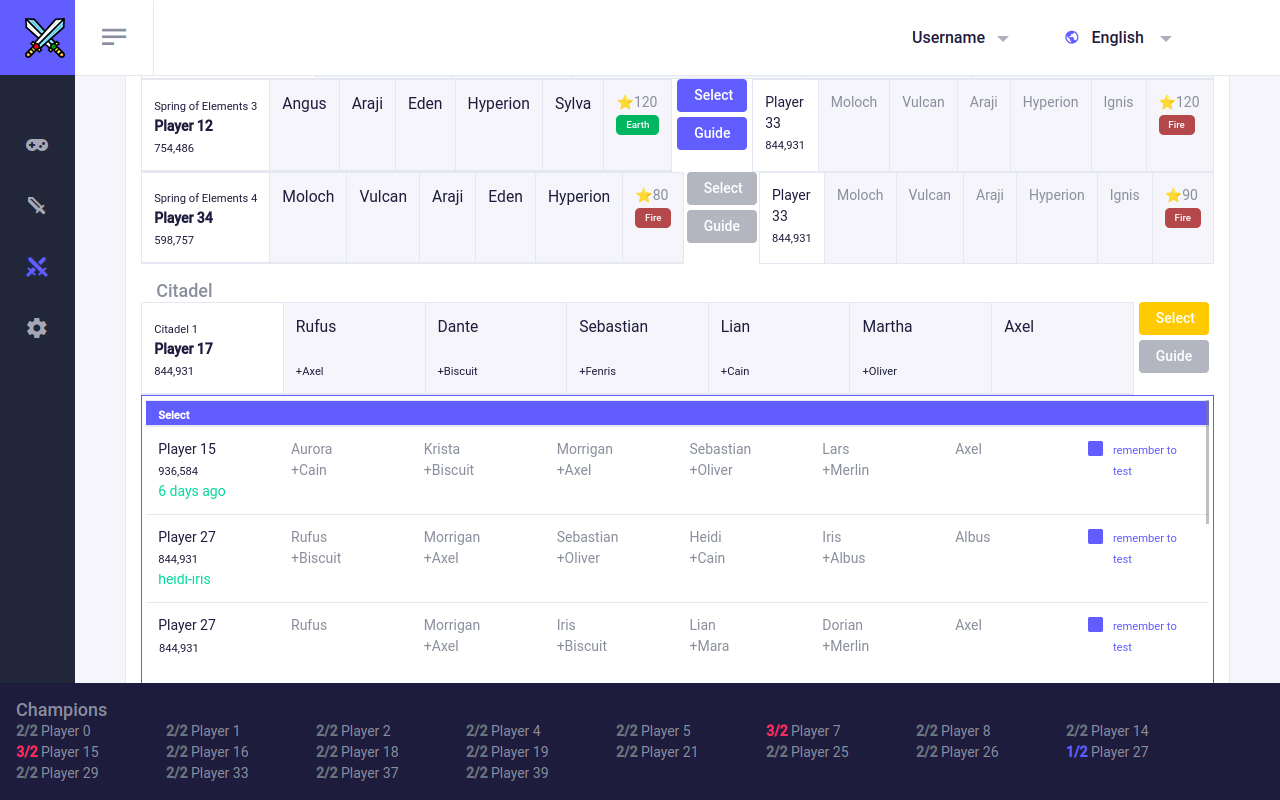Check remember to test for Player 15
The image size is (1280, 800).
coord(1095,449)
